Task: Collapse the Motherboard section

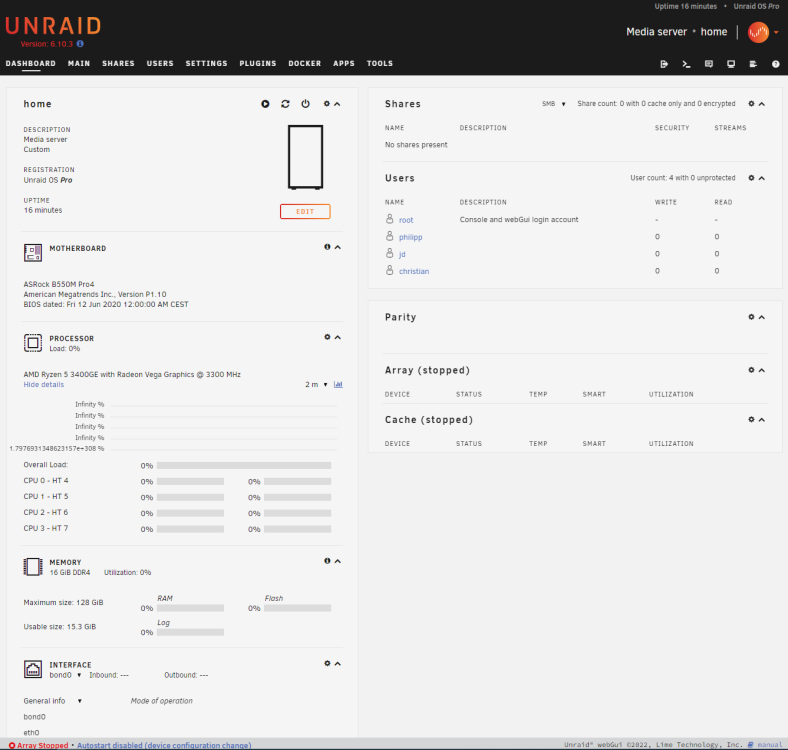Action: tap(338, 247)
